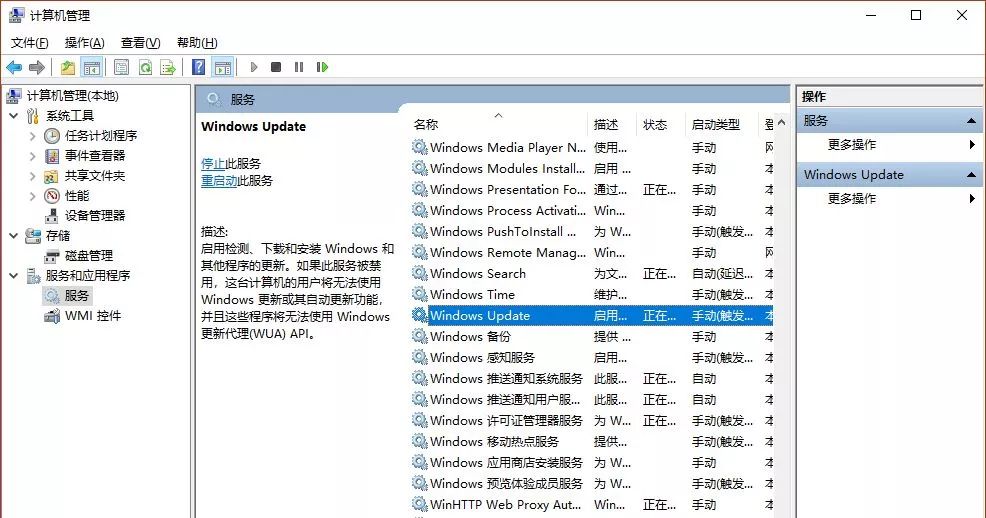
Task: Click the Pause Service toolbar icon
Action: click(x=299, y=67)
